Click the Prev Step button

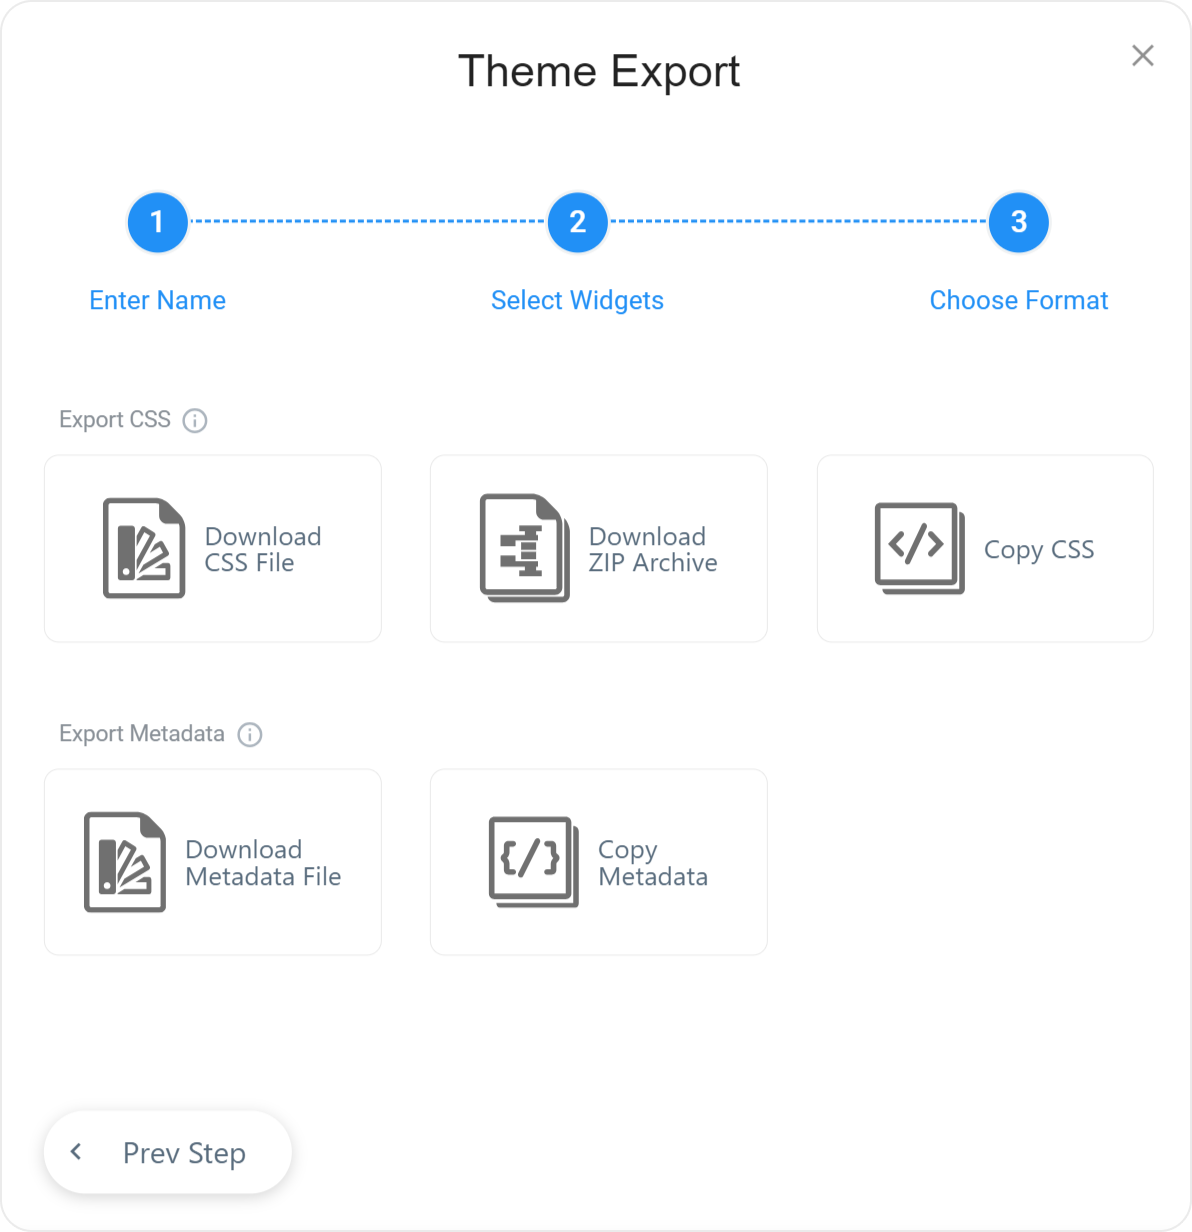[167, 1152]
